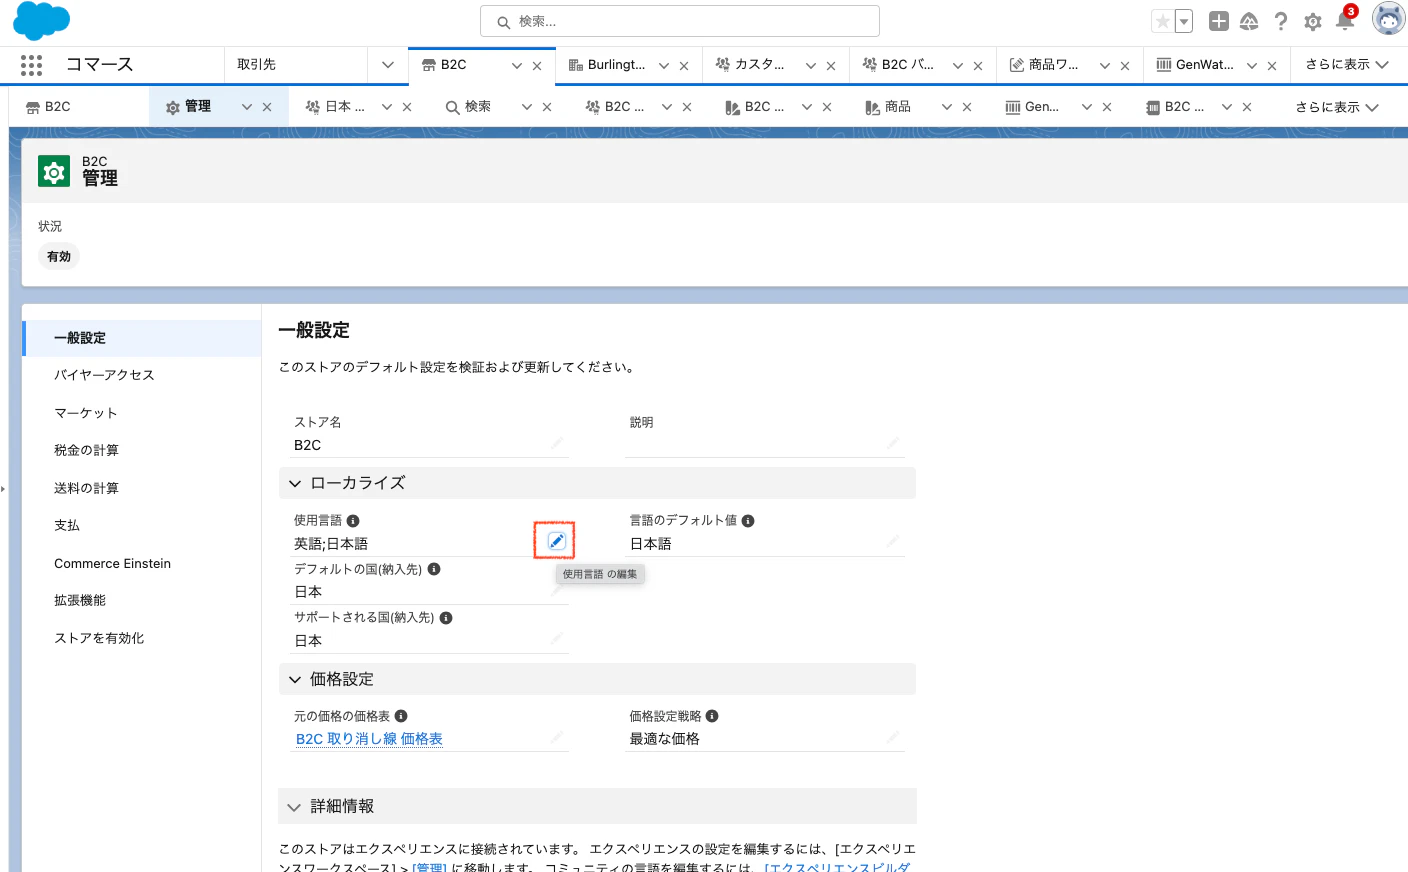This screenshot has height=872, width=1408.
Task: Close the Burlingt... workspace tab
Action: [x=684, y=66]
